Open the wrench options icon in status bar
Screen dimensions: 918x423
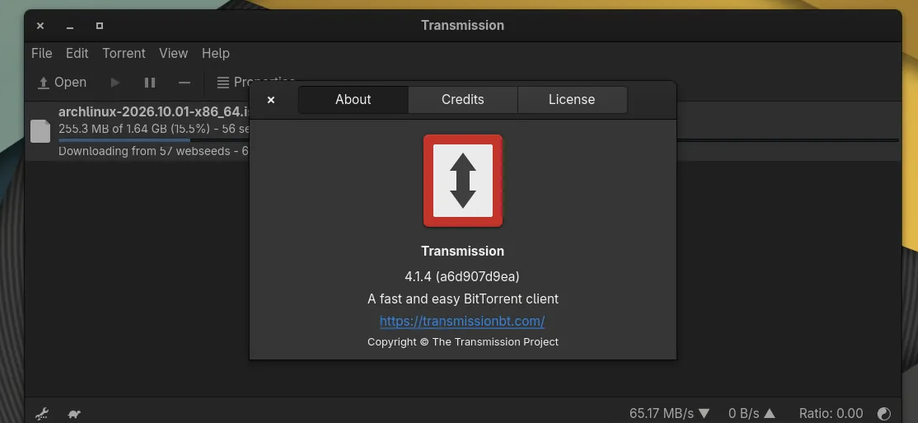42,414
